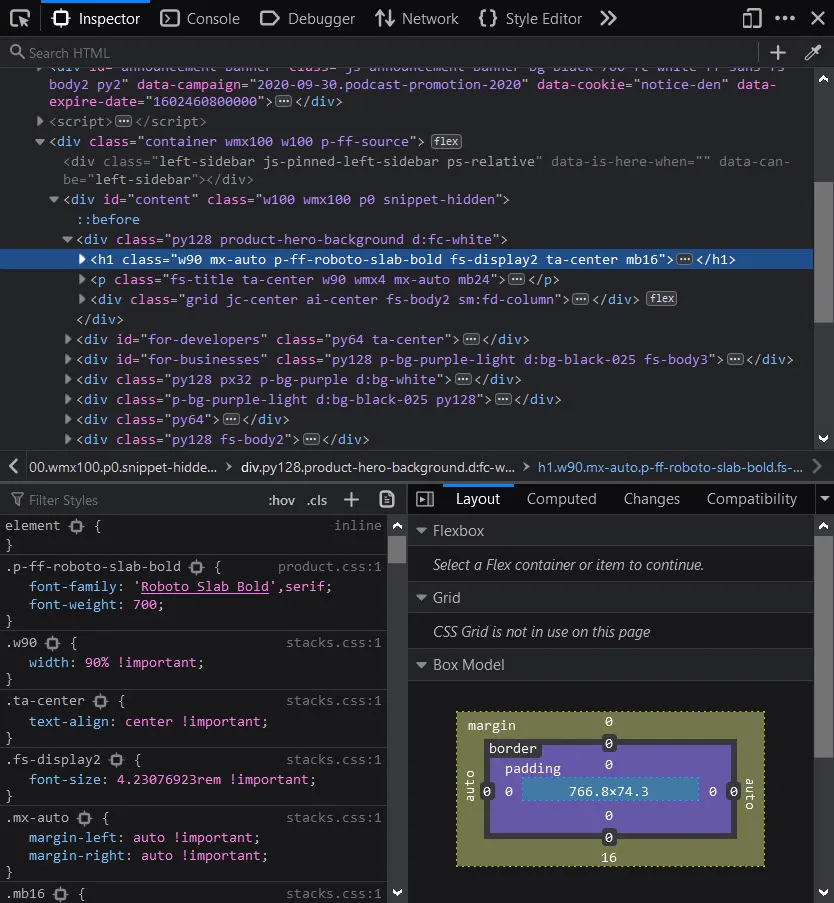The image size is (834, 903).
Task: Expand the for-businesses div node
Action: [69, 359]
